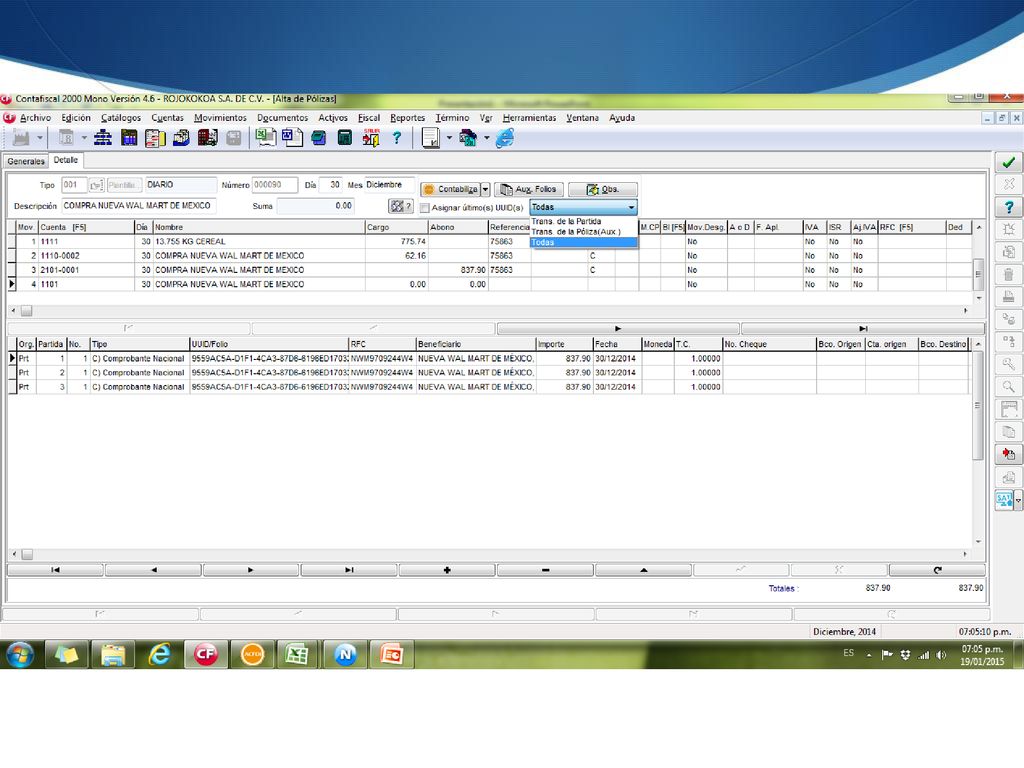Open the Contafiscal CF taskbar icon

pyautogui.click(x=206, y=654)
